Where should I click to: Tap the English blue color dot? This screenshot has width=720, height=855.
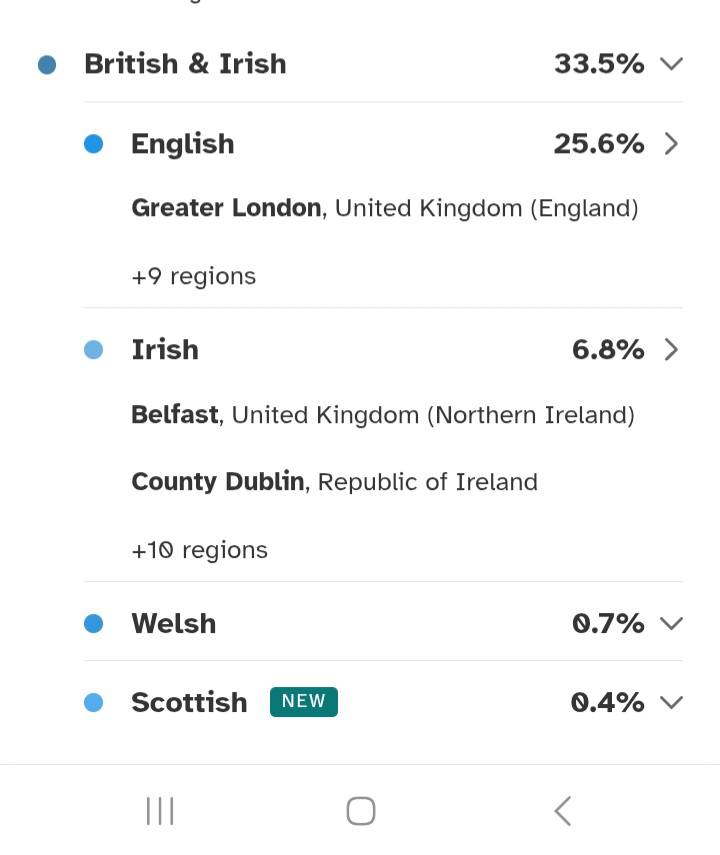click(94, 145)
